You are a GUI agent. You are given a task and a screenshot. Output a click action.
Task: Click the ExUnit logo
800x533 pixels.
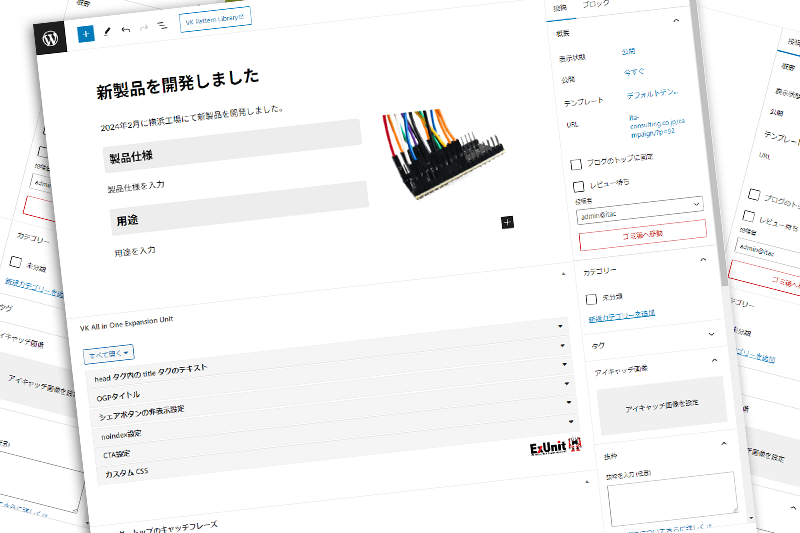tap(556, 446)
